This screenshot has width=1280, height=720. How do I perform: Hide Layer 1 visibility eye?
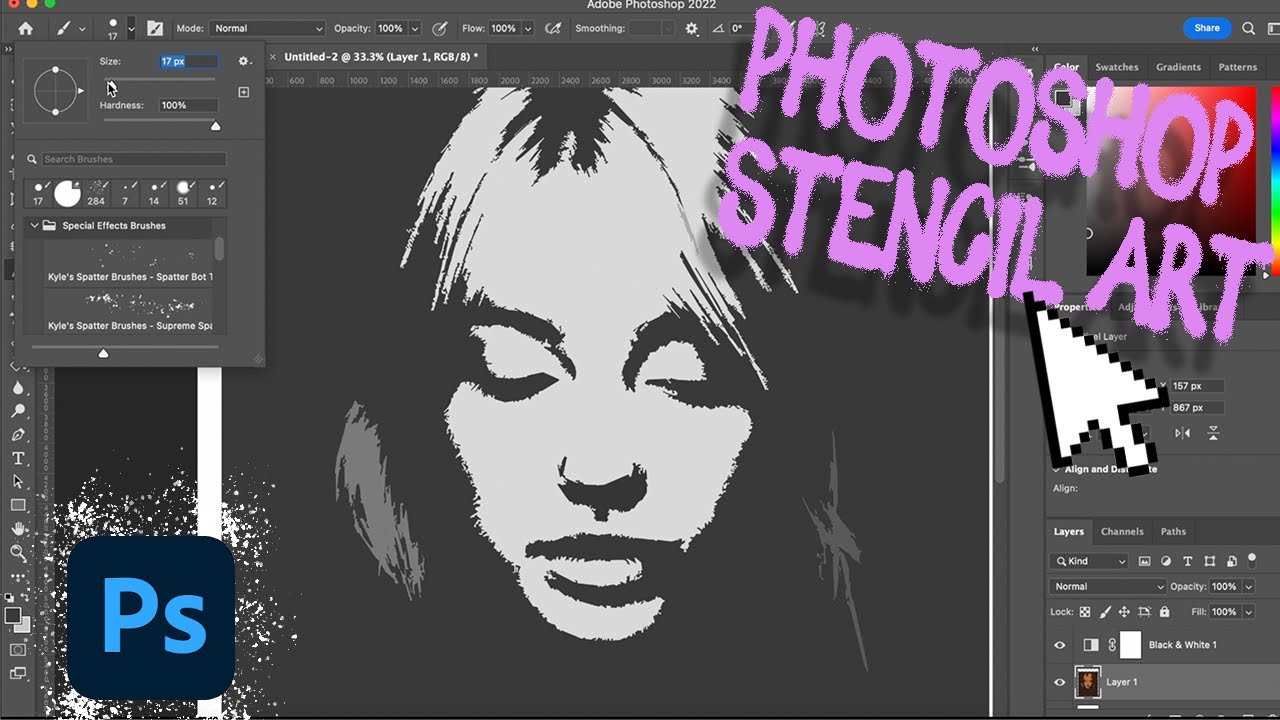click(x=1060, y=682)
